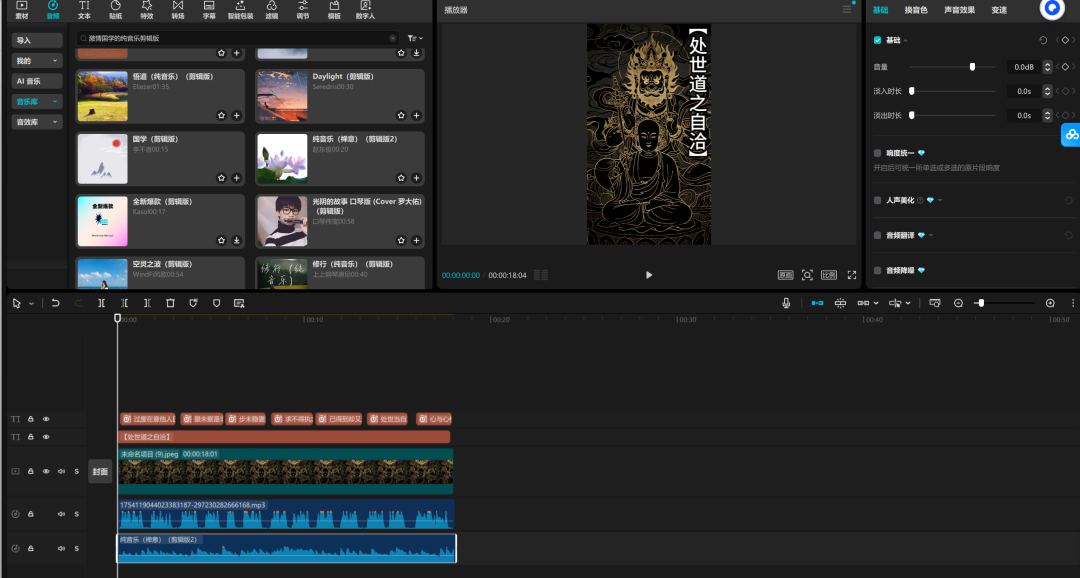Screen dimensions: 1080x578
Task: Open the 贴纸 stickers tab
Action: (x=115, y=10)
